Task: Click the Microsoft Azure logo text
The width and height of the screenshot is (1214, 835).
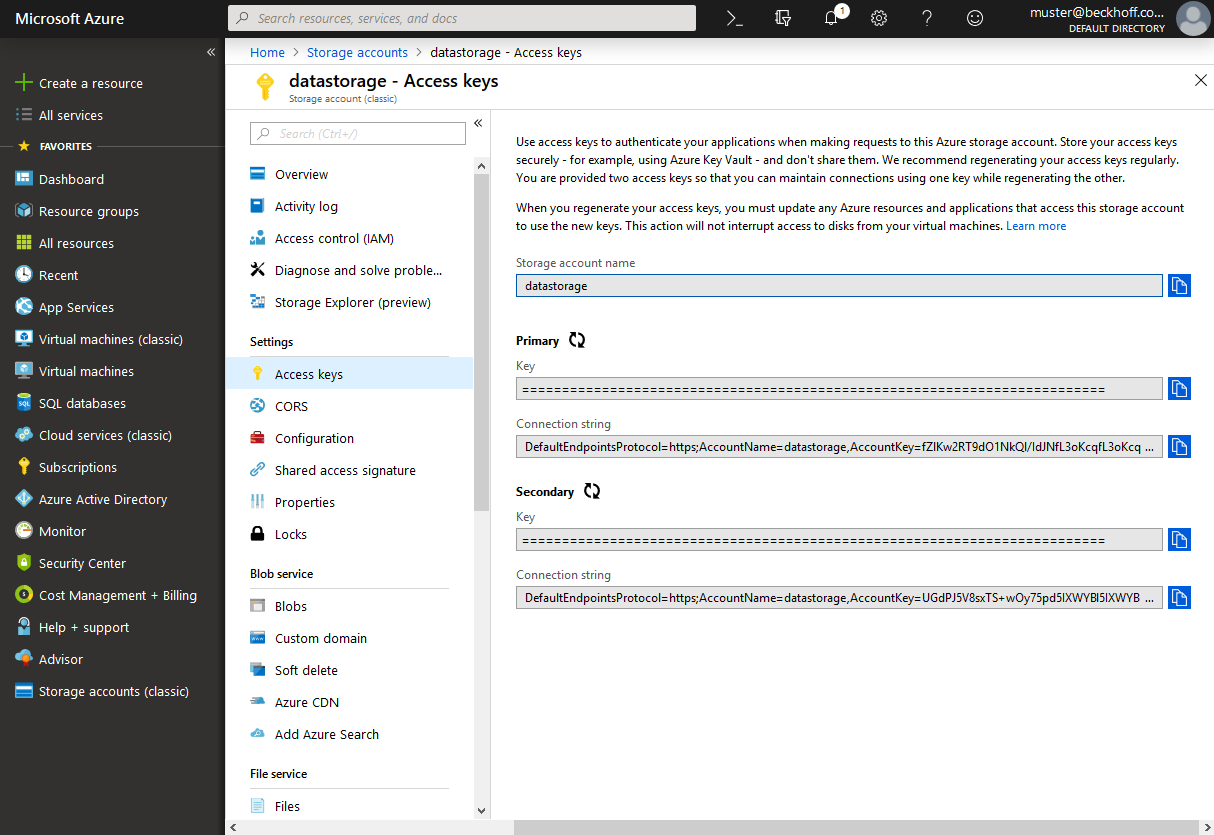Action: (70, 18)
